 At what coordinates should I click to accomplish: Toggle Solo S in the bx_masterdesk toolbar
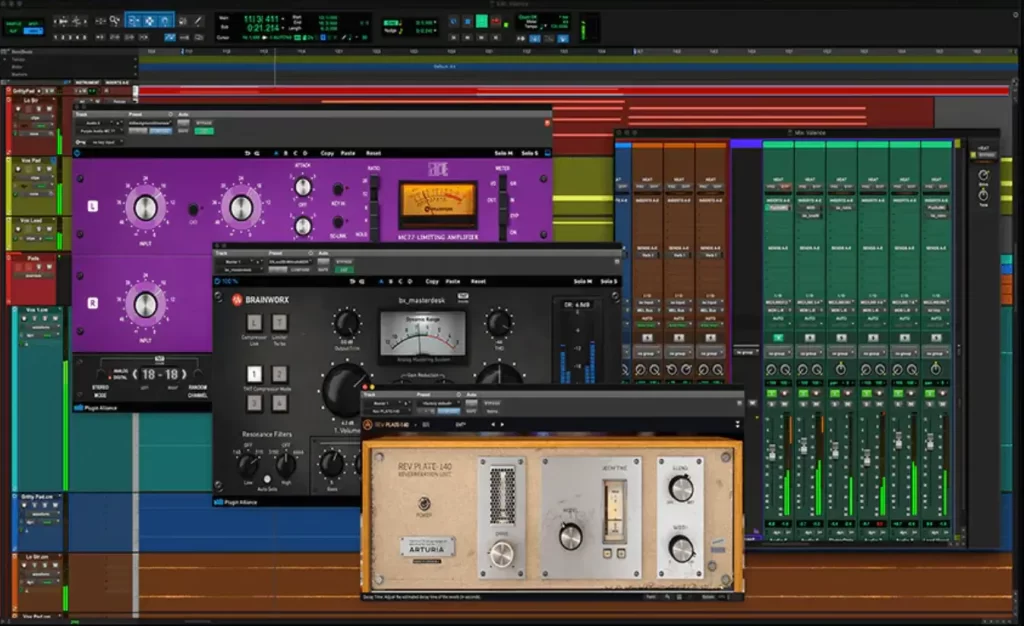tap(609, 281)
